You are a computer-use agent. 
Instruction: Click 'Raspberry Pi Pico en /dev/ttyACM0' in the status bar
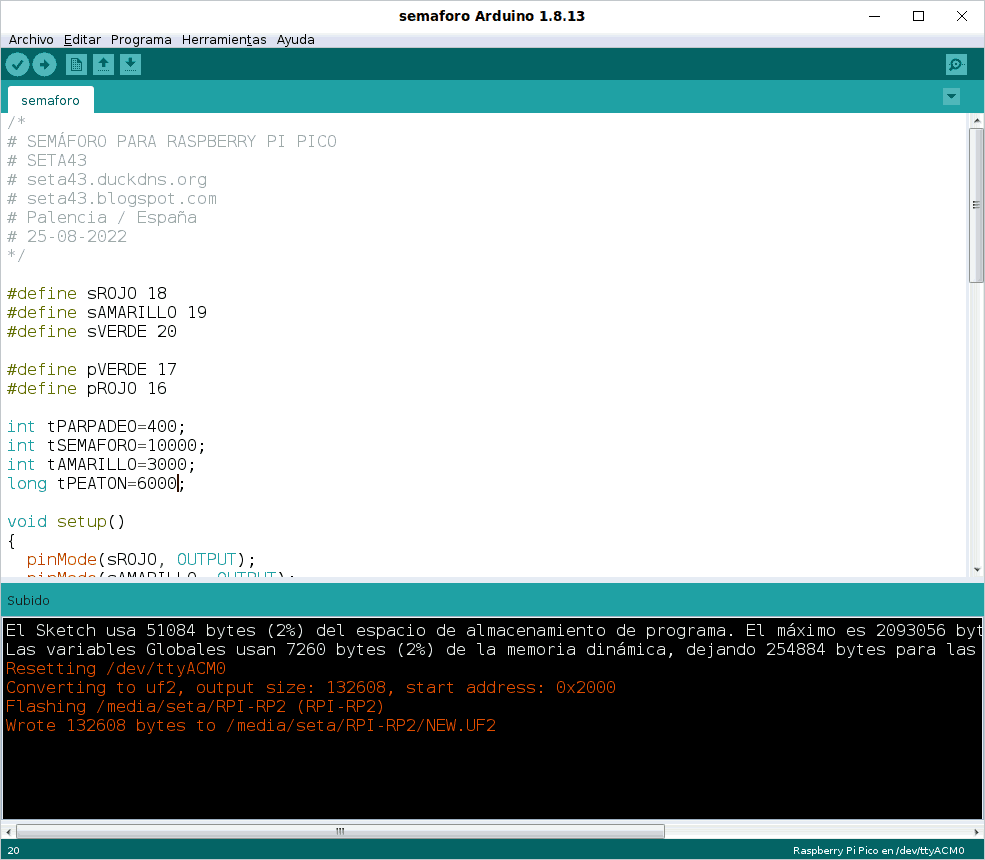tap(878, 851)
